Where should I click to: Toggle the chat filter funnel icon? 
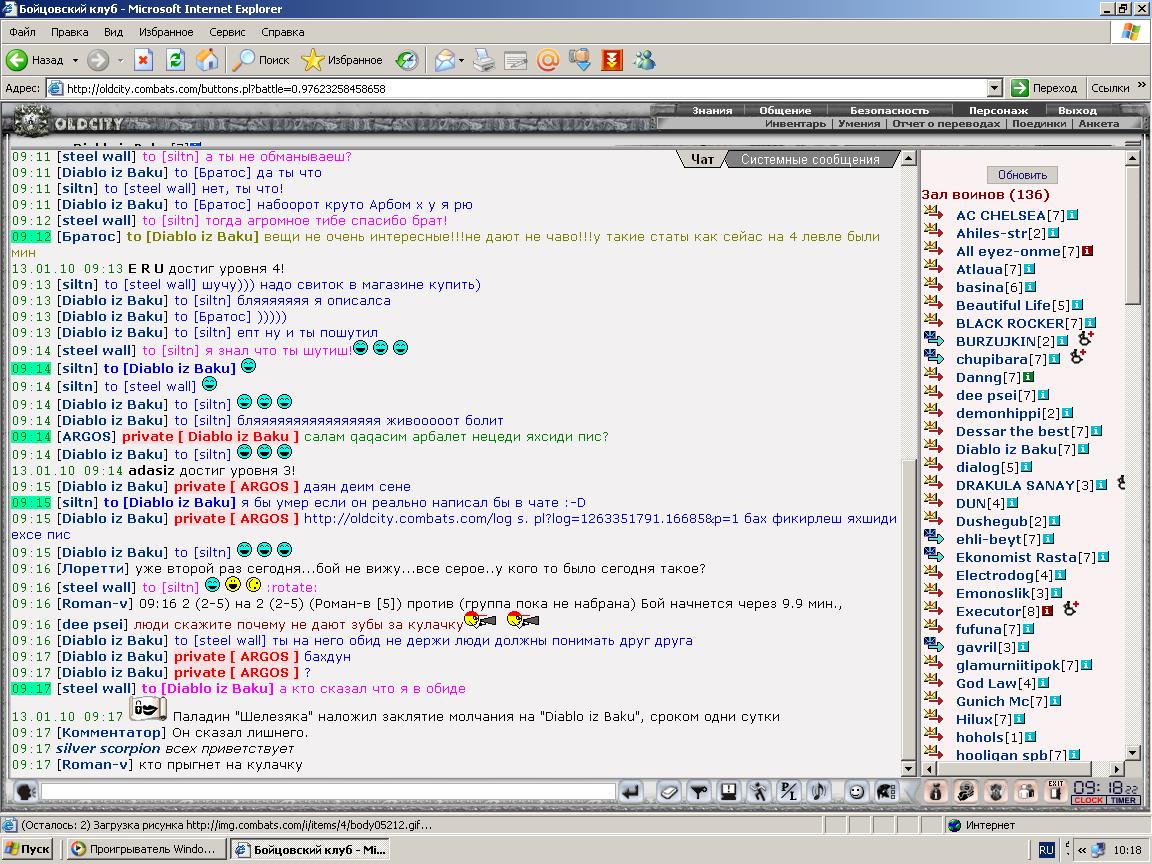(698, 791)
